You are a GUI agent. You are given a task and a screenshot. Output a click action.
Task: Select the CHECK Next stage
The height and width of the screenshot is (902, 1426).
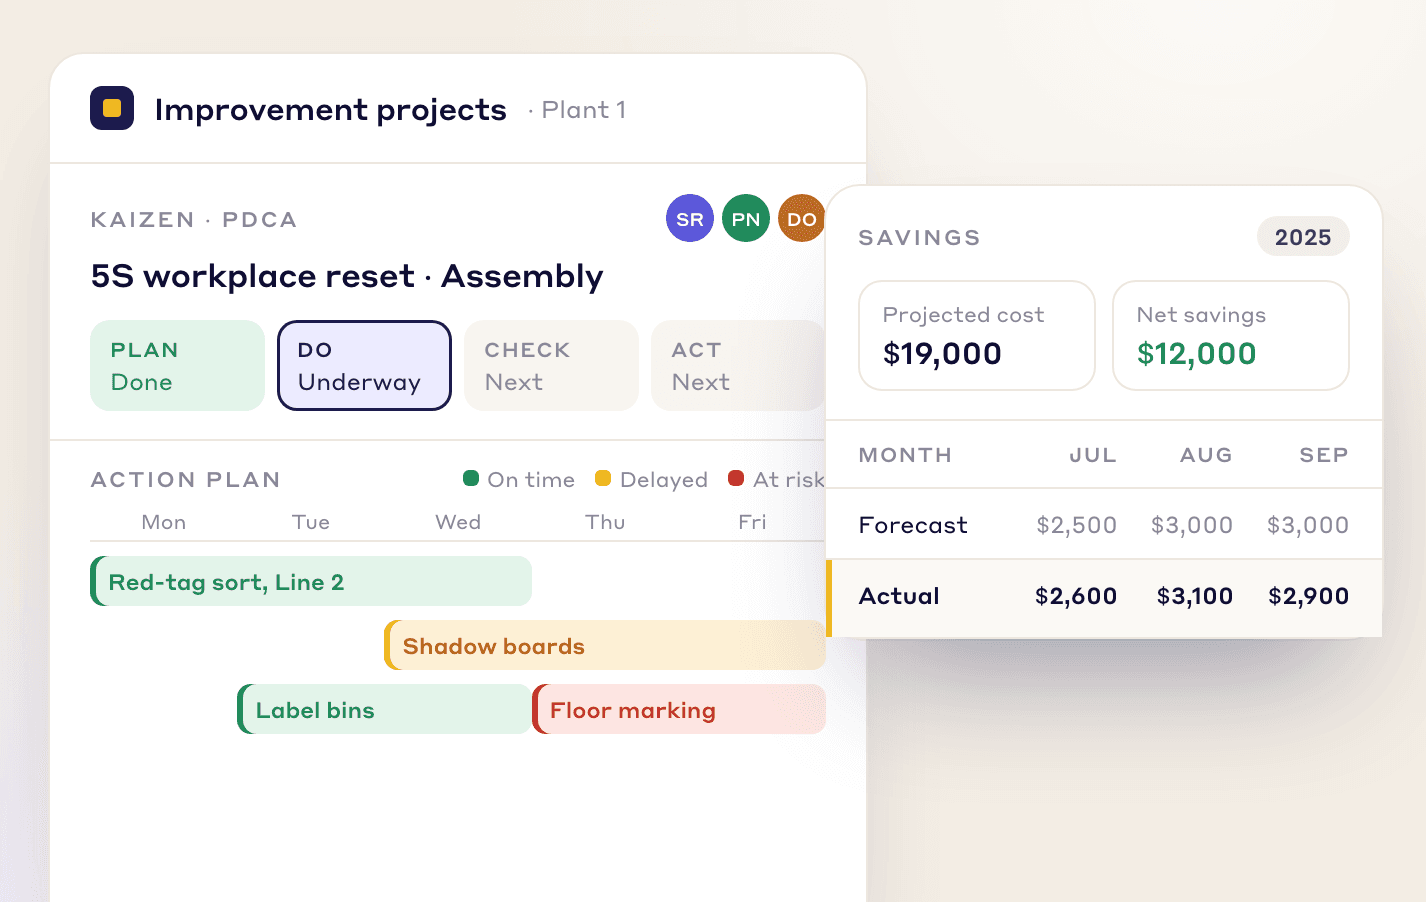[x=551, y=365]
